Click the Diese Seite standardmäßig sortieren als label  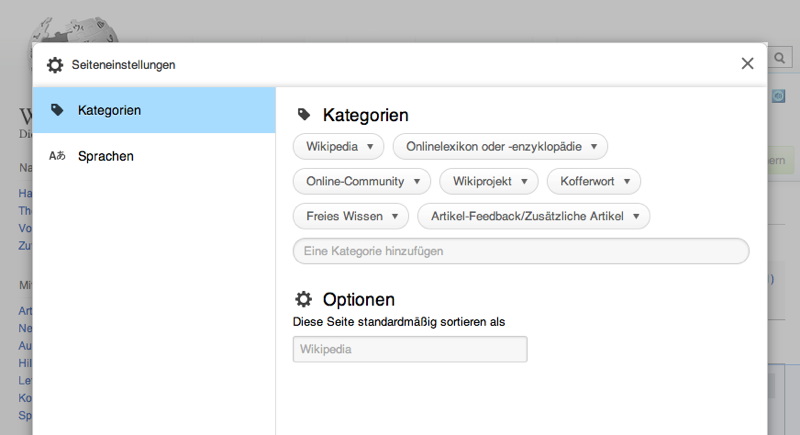point(399,322)
